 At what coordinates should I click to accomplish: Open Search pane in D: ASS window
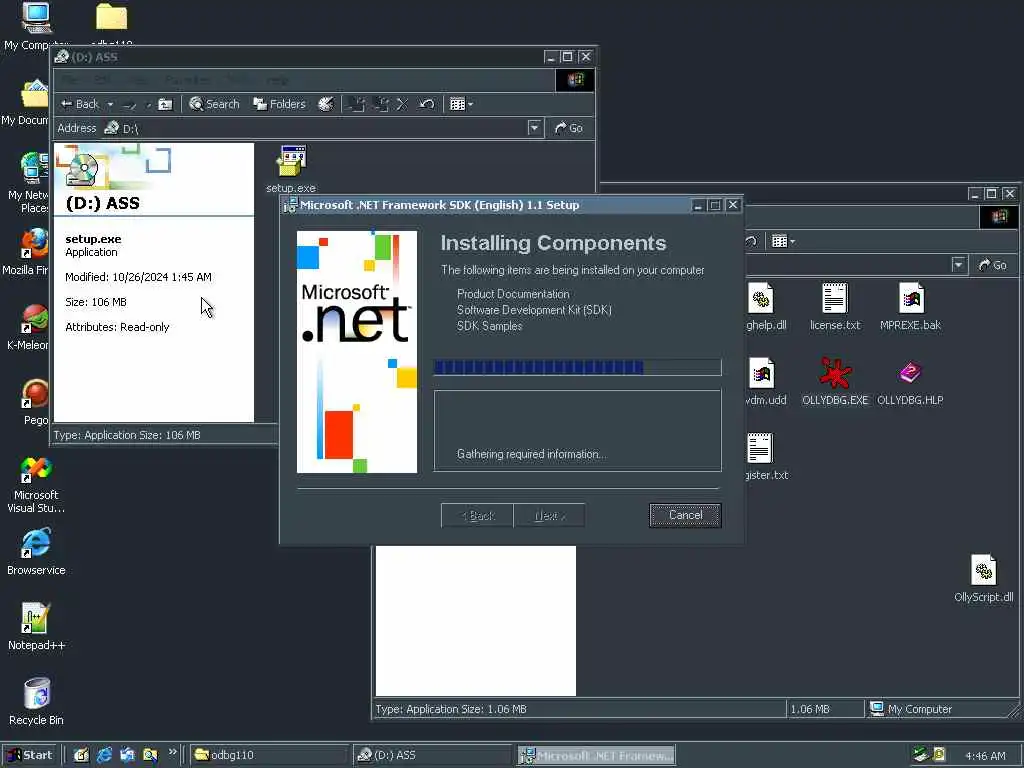(x=214, y=104)
